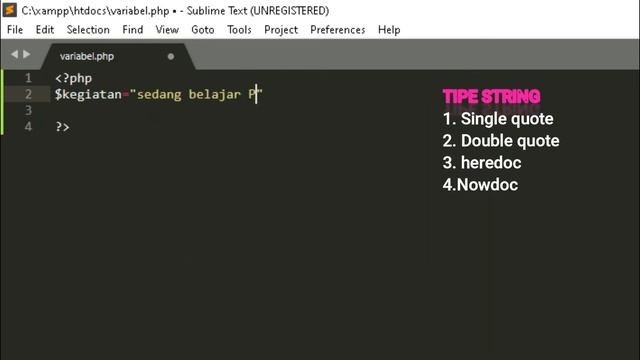Open the Project menu

point(281,30)
